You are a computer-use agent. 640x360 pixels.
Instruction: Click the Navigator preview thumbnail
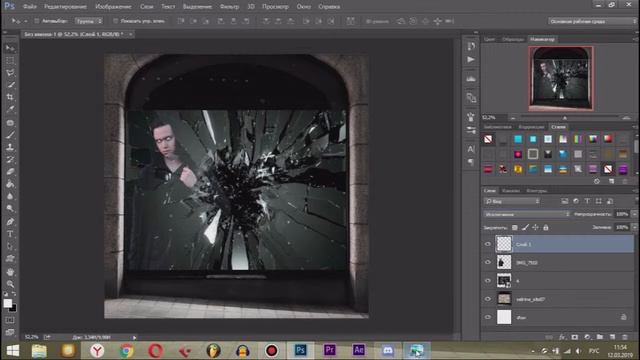pos(561,78)
